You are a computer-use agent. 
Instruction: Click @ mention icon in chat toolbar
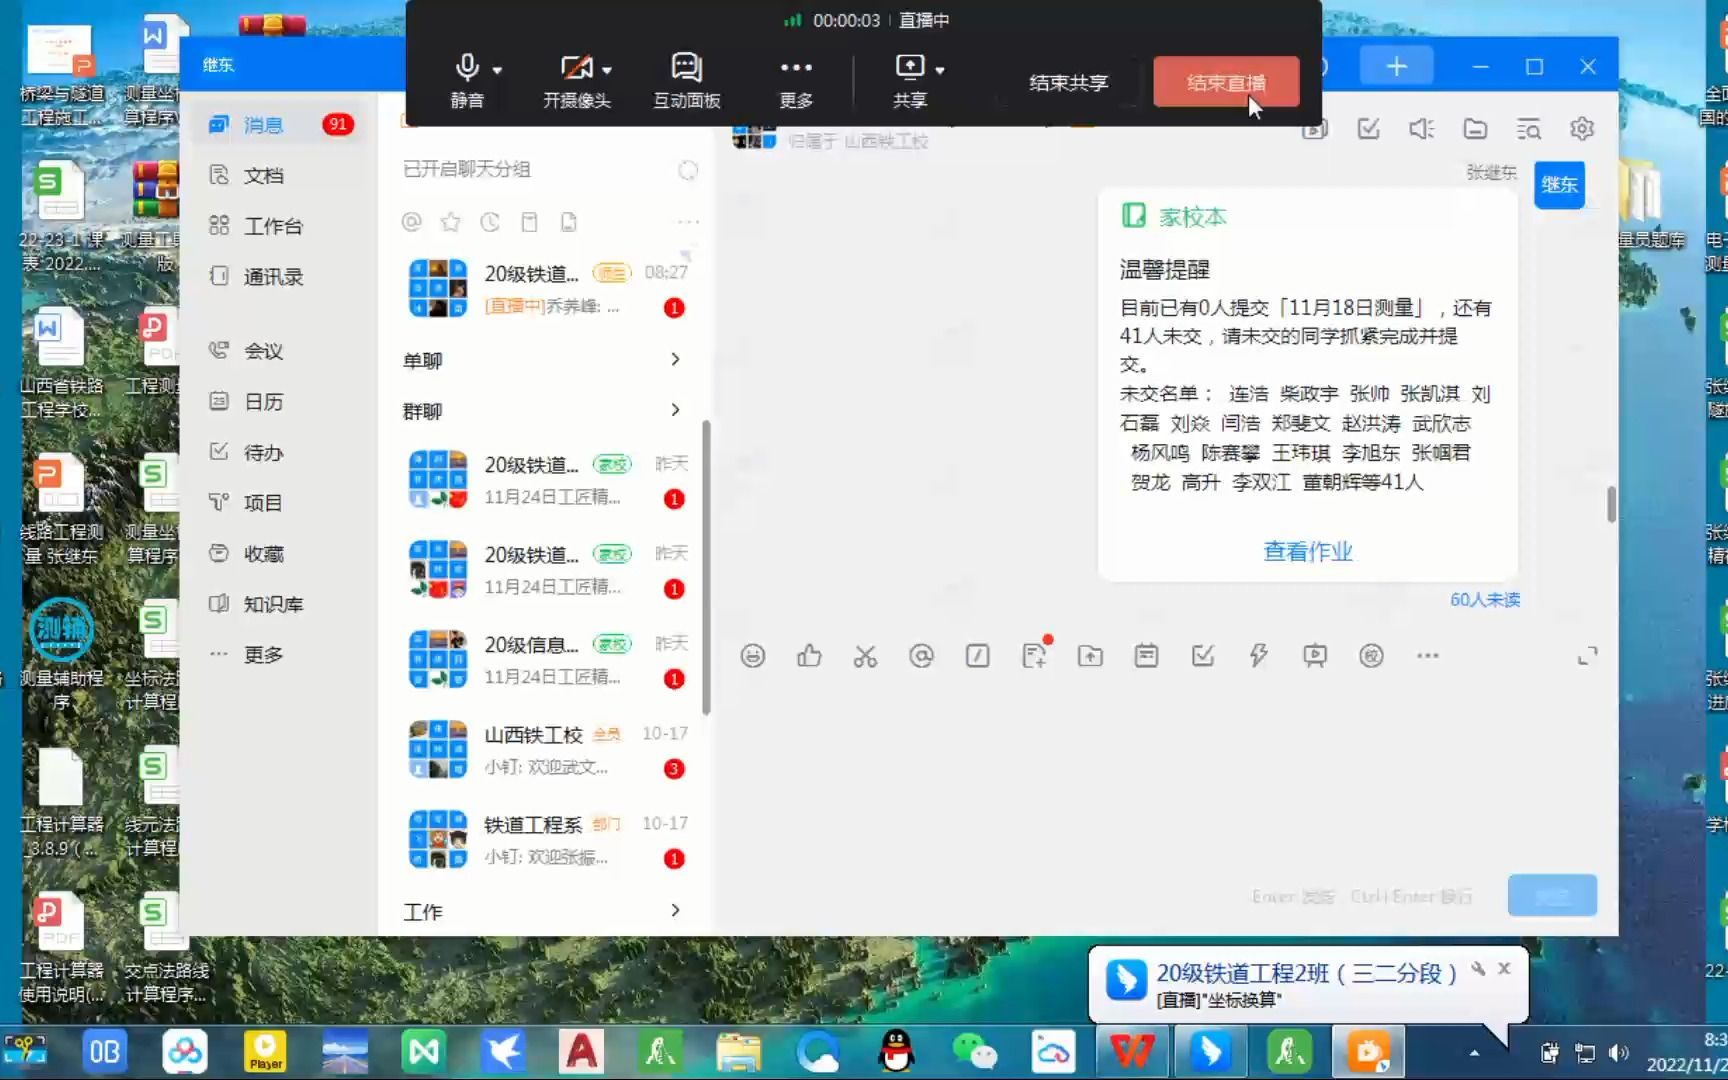click(x=921, y=656)
